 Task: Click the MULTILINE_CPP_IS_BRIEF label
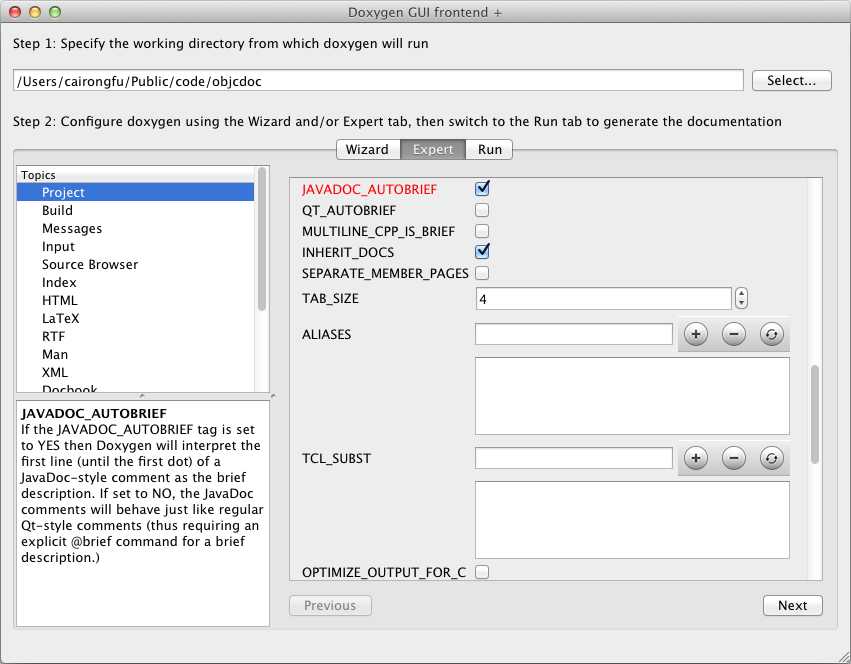pyautogui.click(x=378, y=231)
